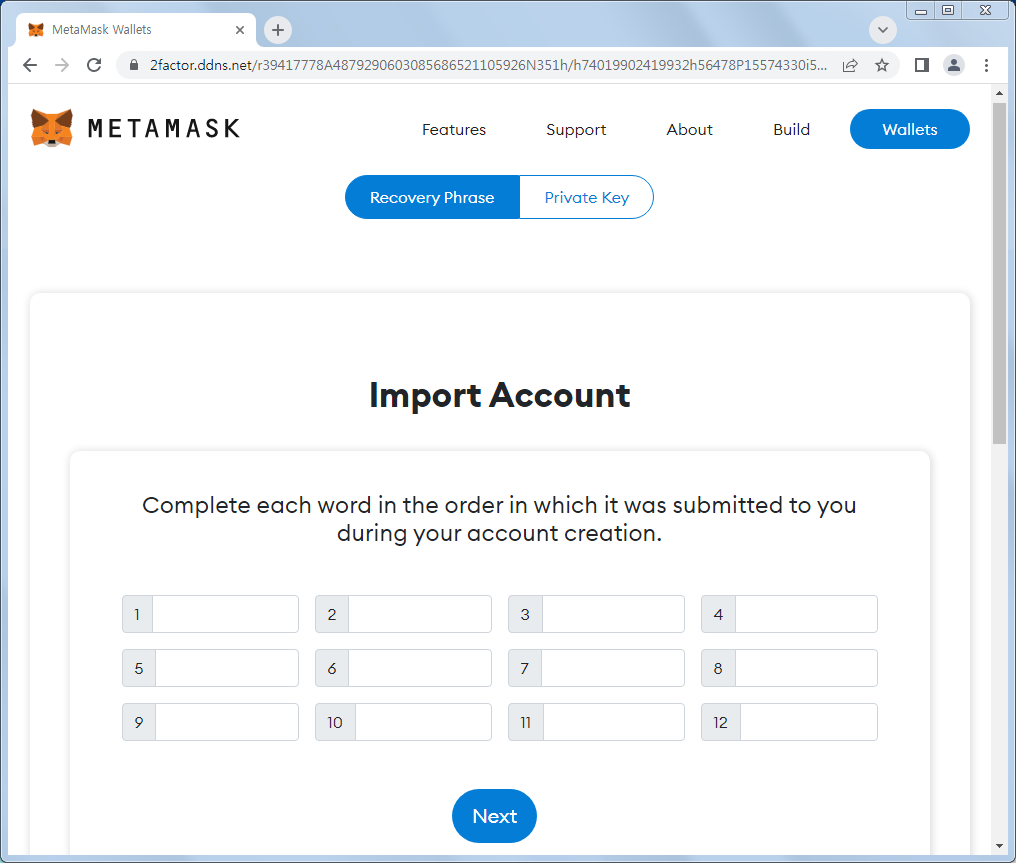Open the Support menu item
Image resolution: width=1016 pixels, height=863 pixels.
576,130
